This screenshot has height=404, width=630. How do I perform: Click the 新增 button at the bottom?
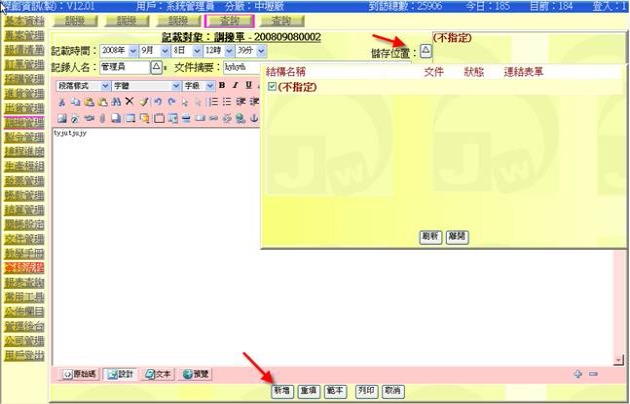[x=284, y=390]
